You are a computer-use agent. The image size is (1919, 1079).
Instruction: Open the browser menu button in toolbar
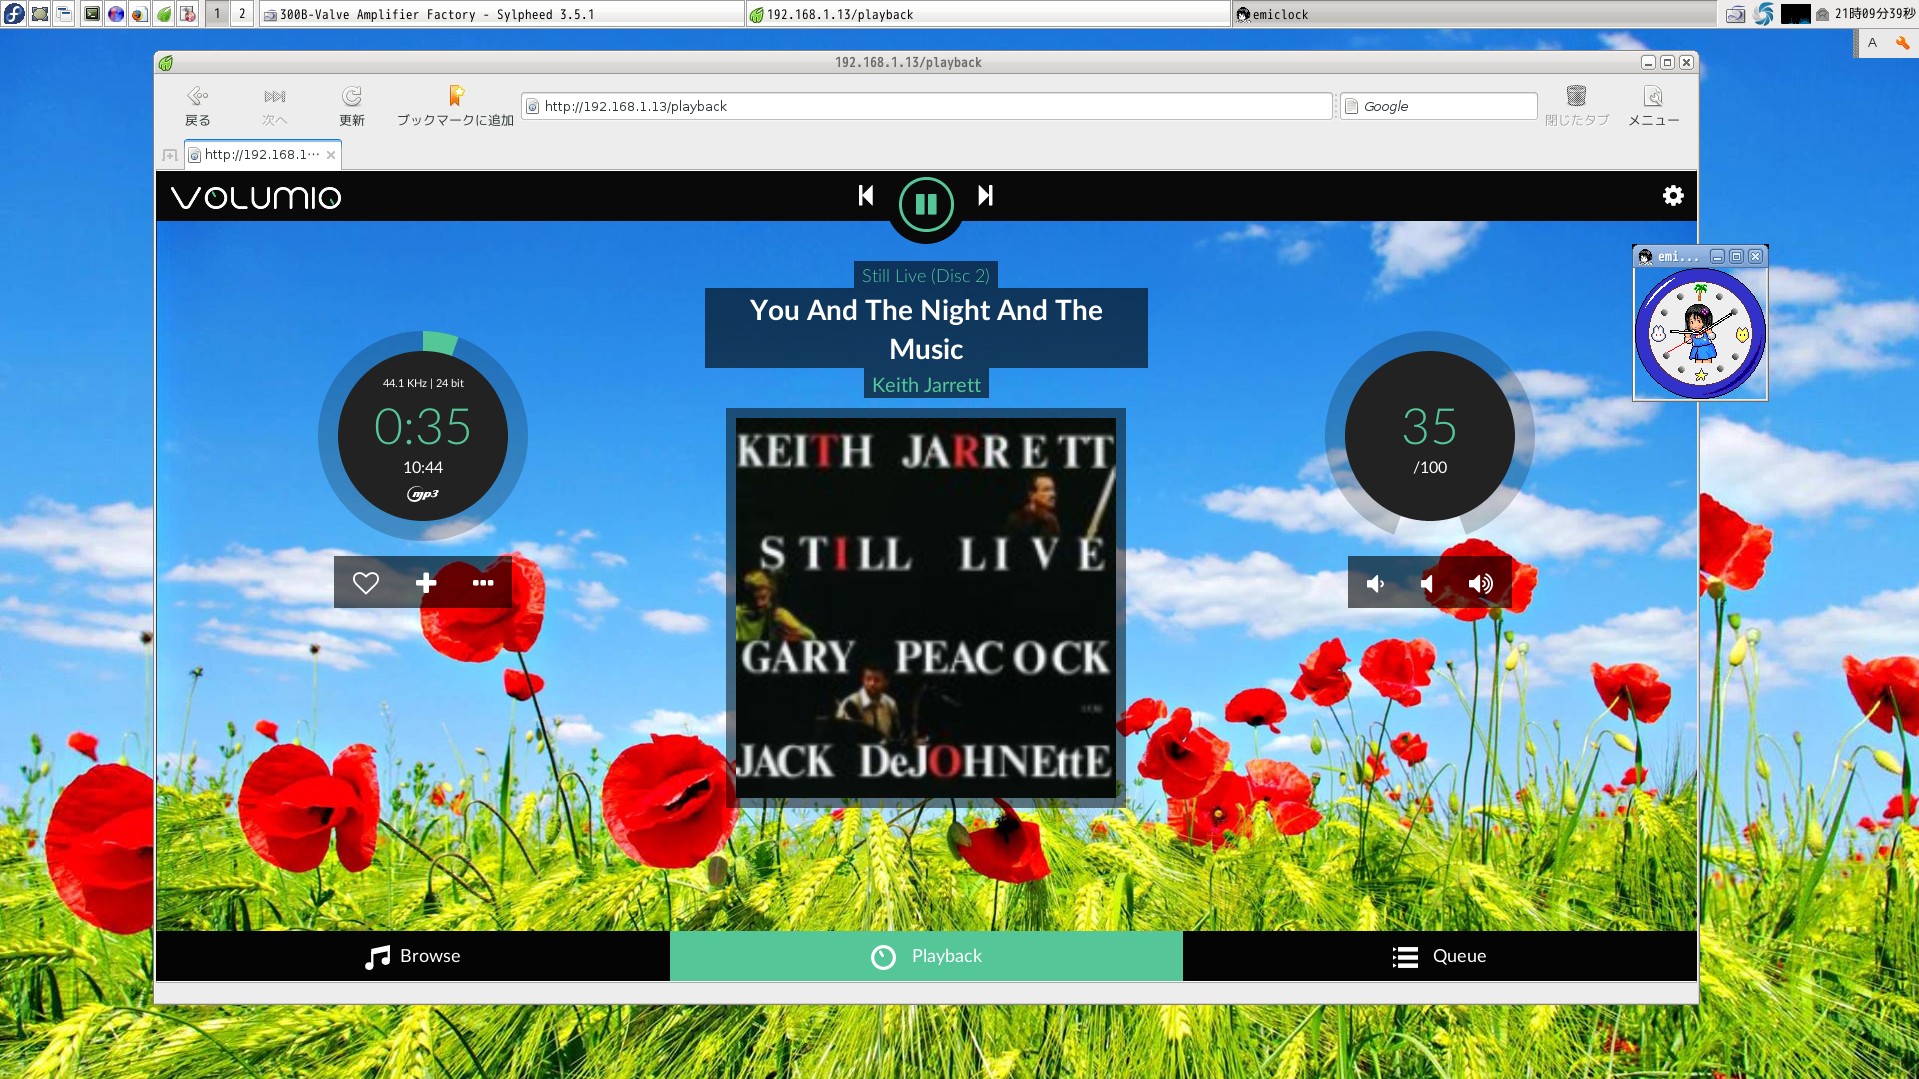[1653, 106]
